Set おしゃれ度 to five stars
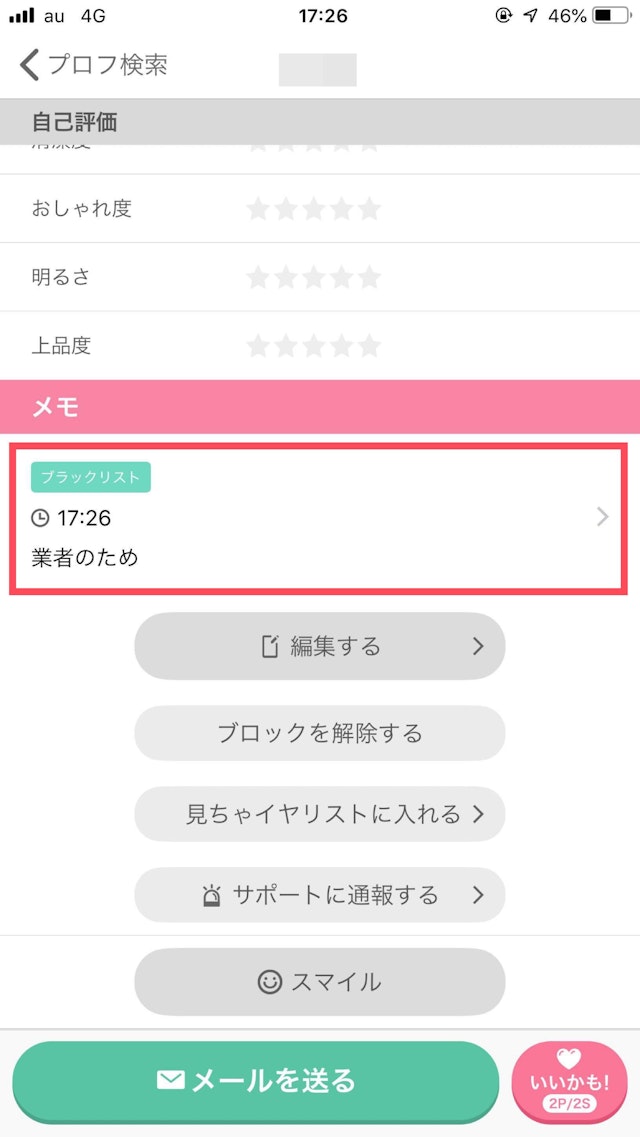This screenshot has width=640, height=1137. point(370,209)
